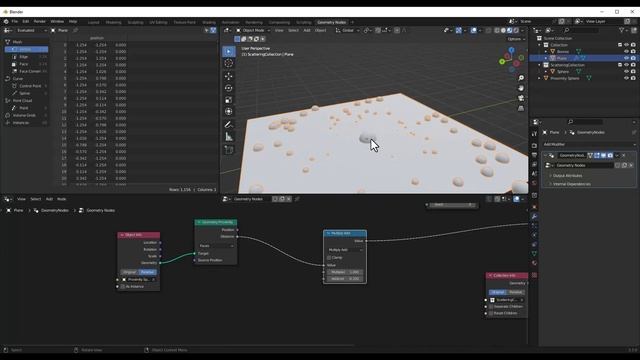Click Original button in Object Info node
This screenshot has height=360, width=640.
(x=129, y=272)
